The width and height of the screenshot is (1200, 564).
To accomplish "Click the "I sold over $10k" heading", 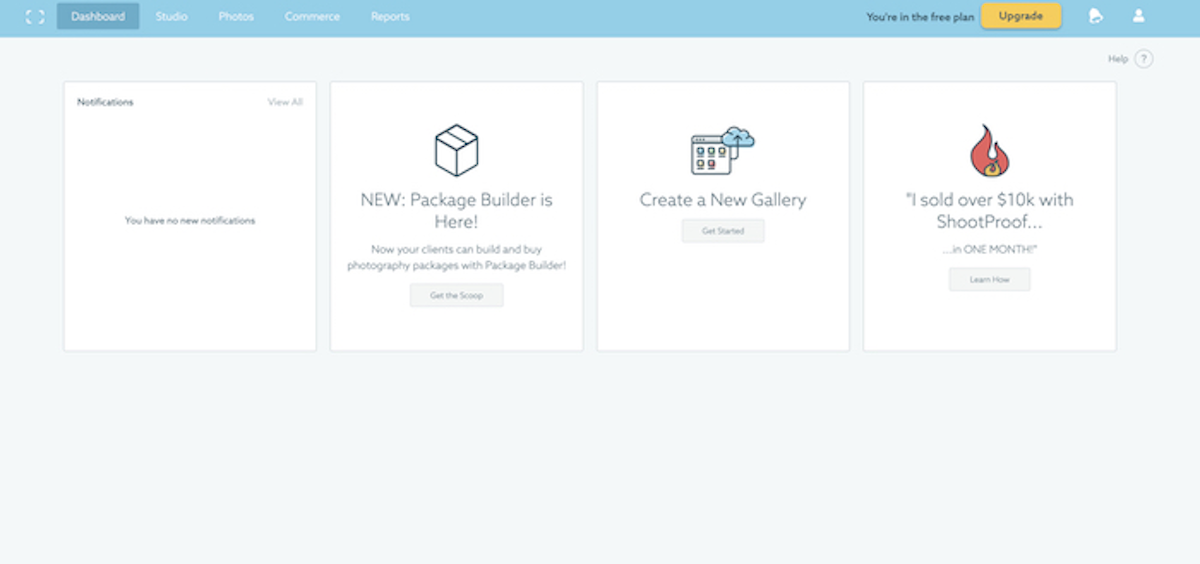I will pyautogui.click(x=990, y=211).
